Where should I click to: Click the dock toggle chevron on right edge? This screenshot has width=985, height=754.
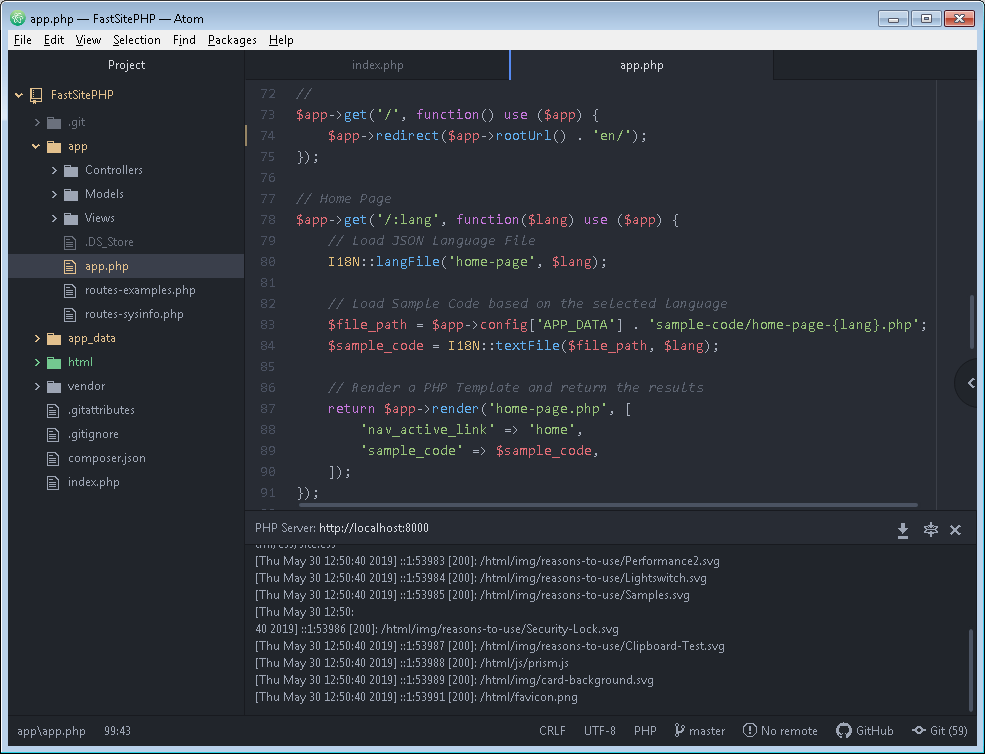coord(970,382)
